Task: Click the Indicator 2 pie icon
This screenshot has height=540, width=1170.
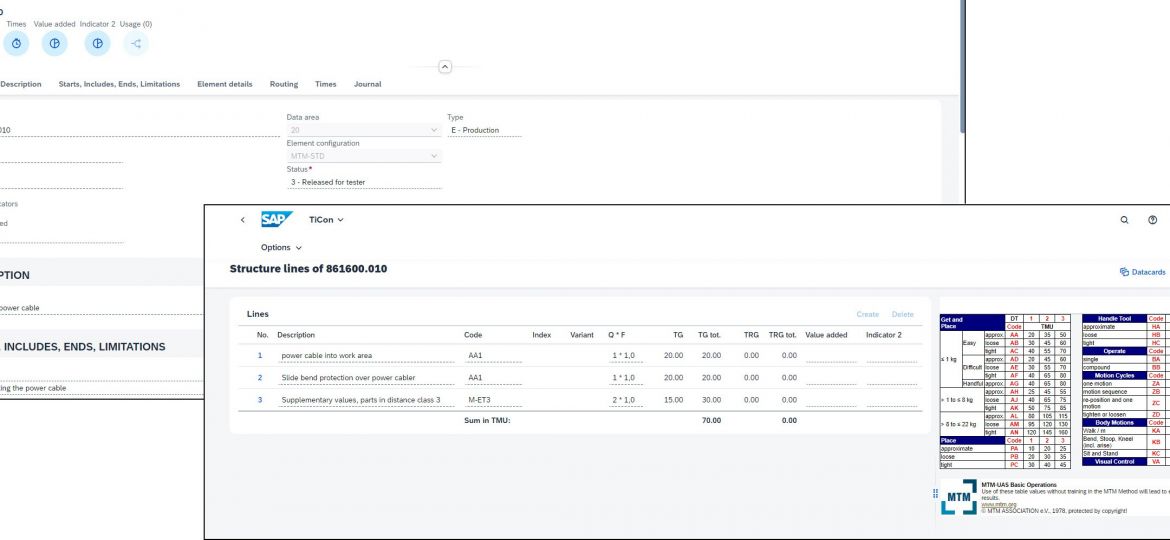Action: click(x=96, y=43)
